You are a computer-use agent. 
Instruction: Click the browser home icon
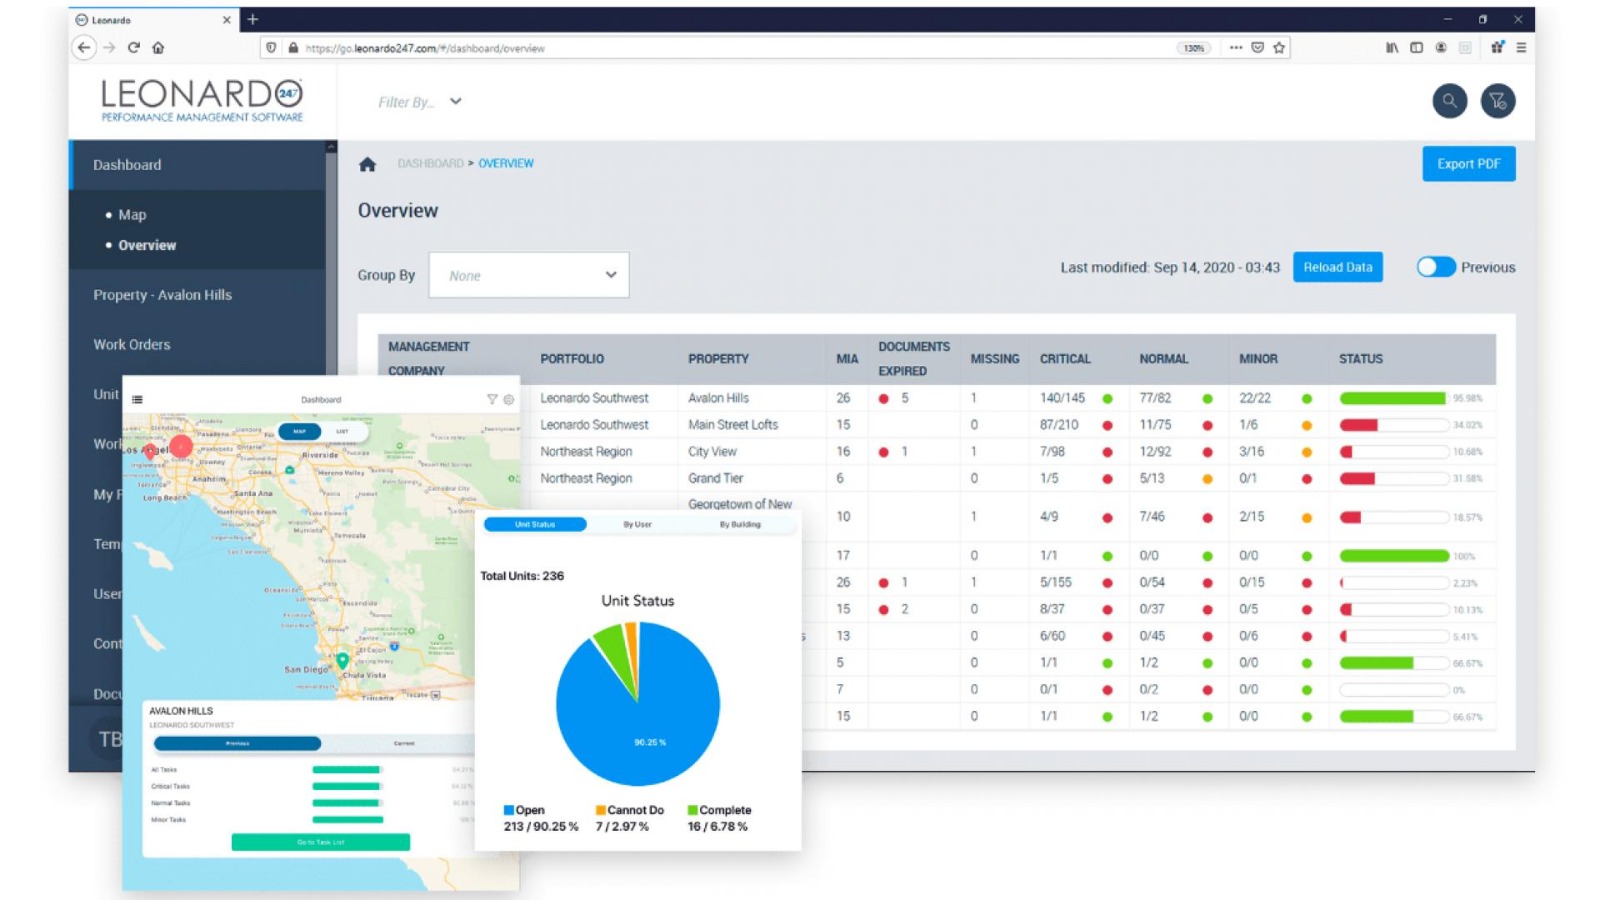click(158, 47)
